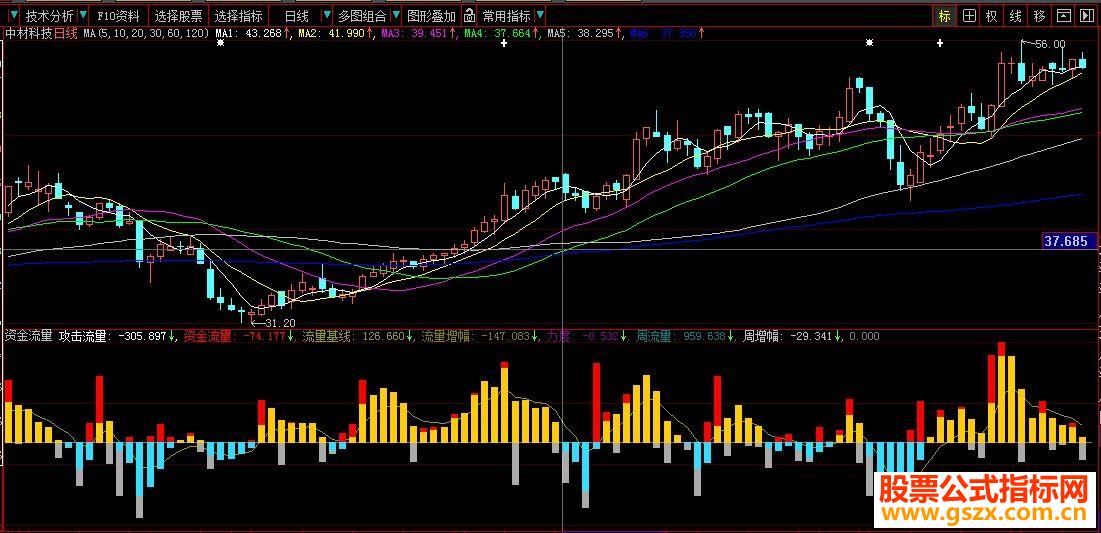This screenshot has width=1101, height=533.
Task: Click the blue MA6 value
Action: (664, 32)
